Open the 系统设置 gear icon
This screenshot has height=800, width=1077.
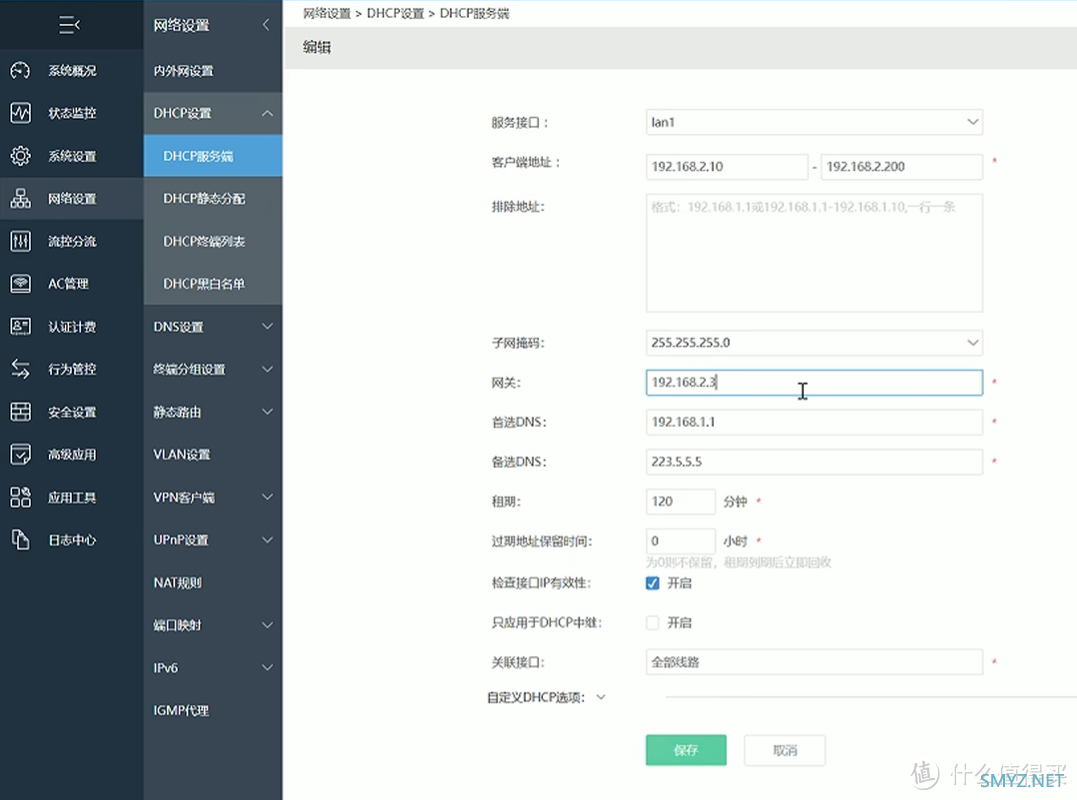pyautogui.click(x=21, y=156)
